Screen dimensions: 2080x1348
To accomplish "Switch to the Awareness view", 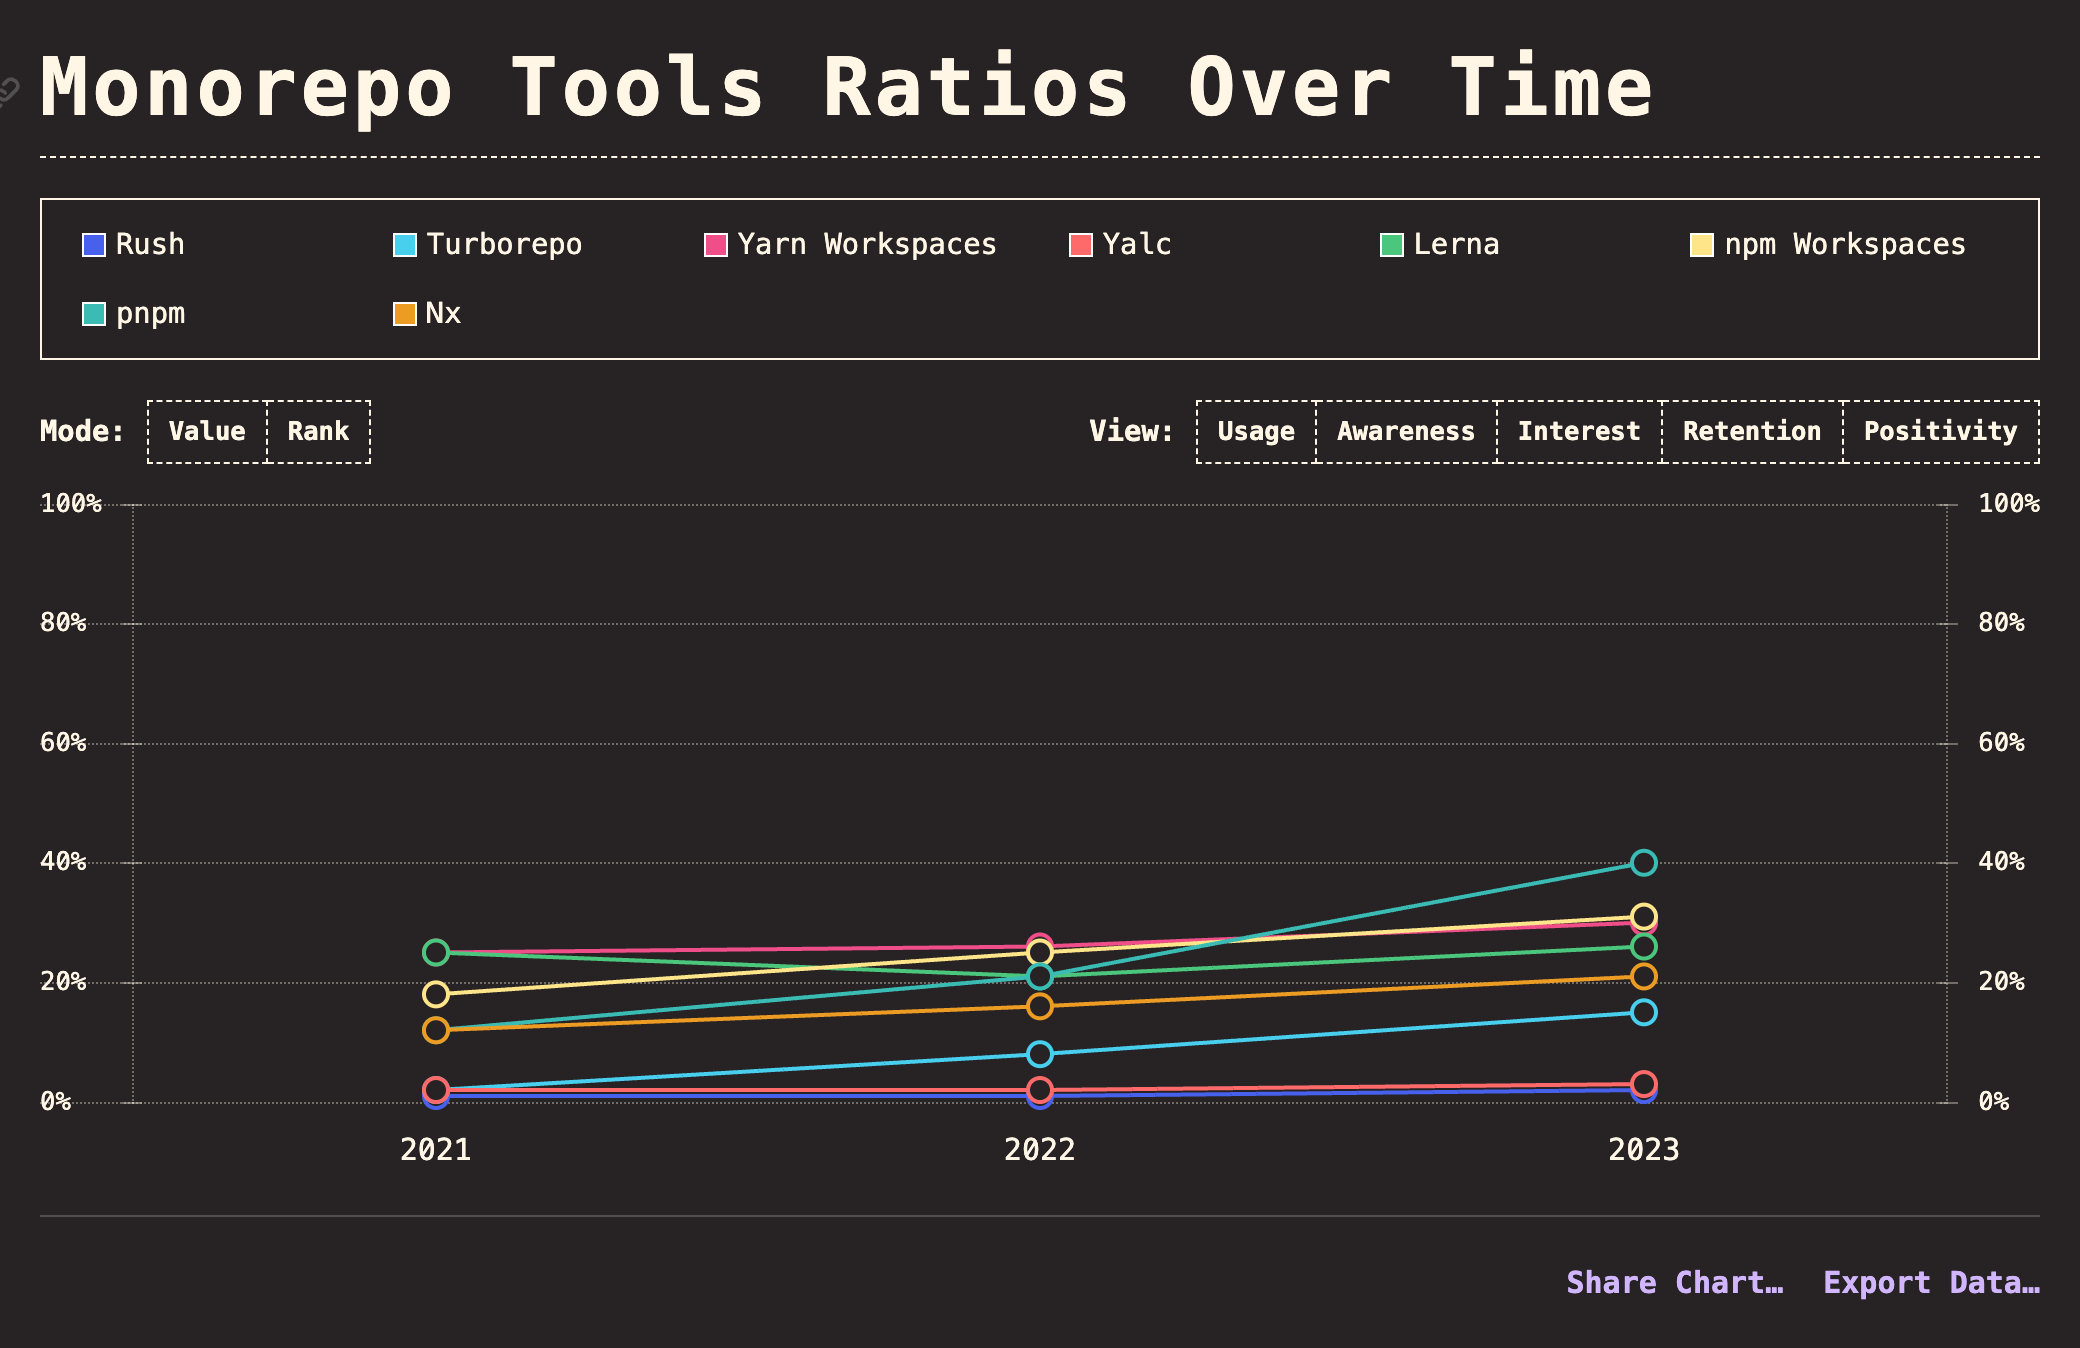I will [1404, 431].
